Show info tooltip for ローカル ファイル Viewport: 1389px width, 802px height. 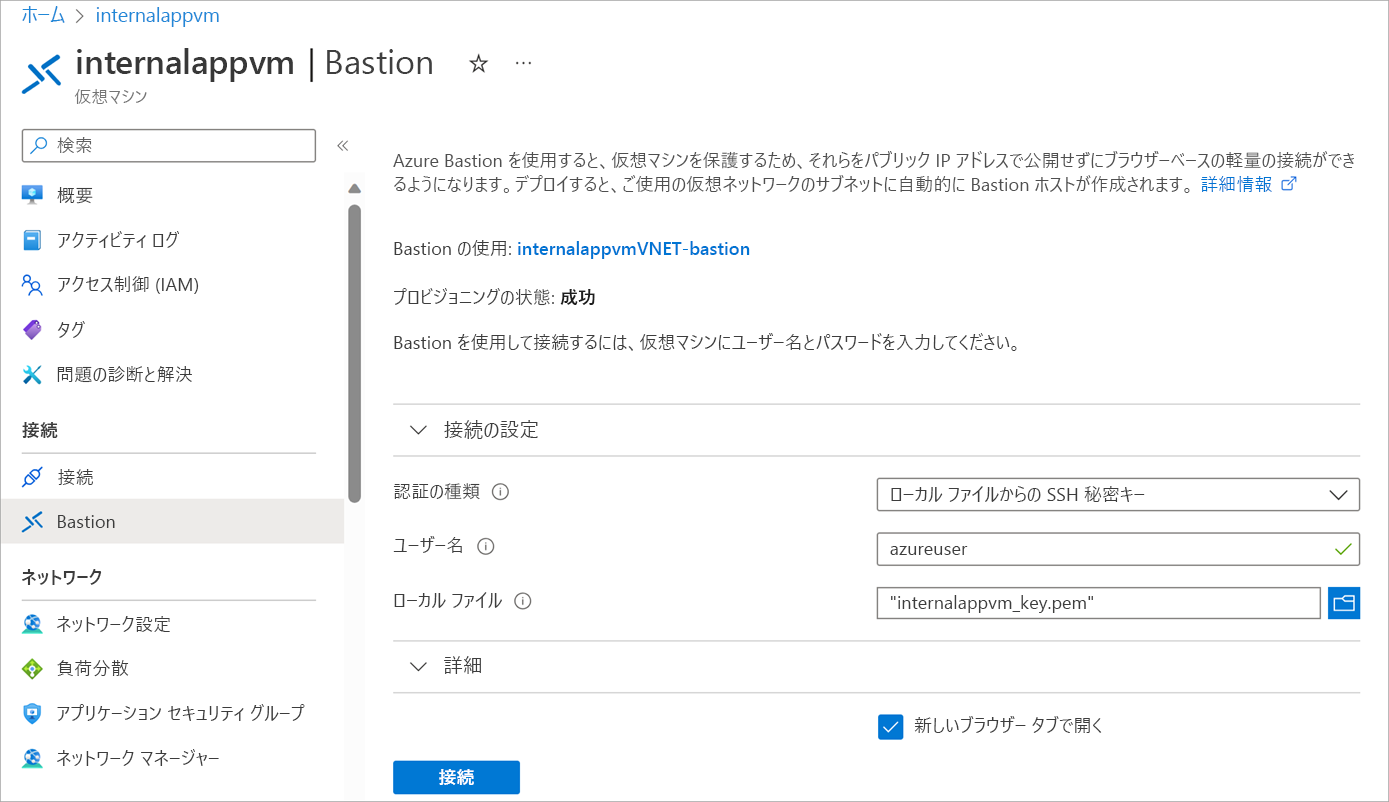[x=522, y=601]
